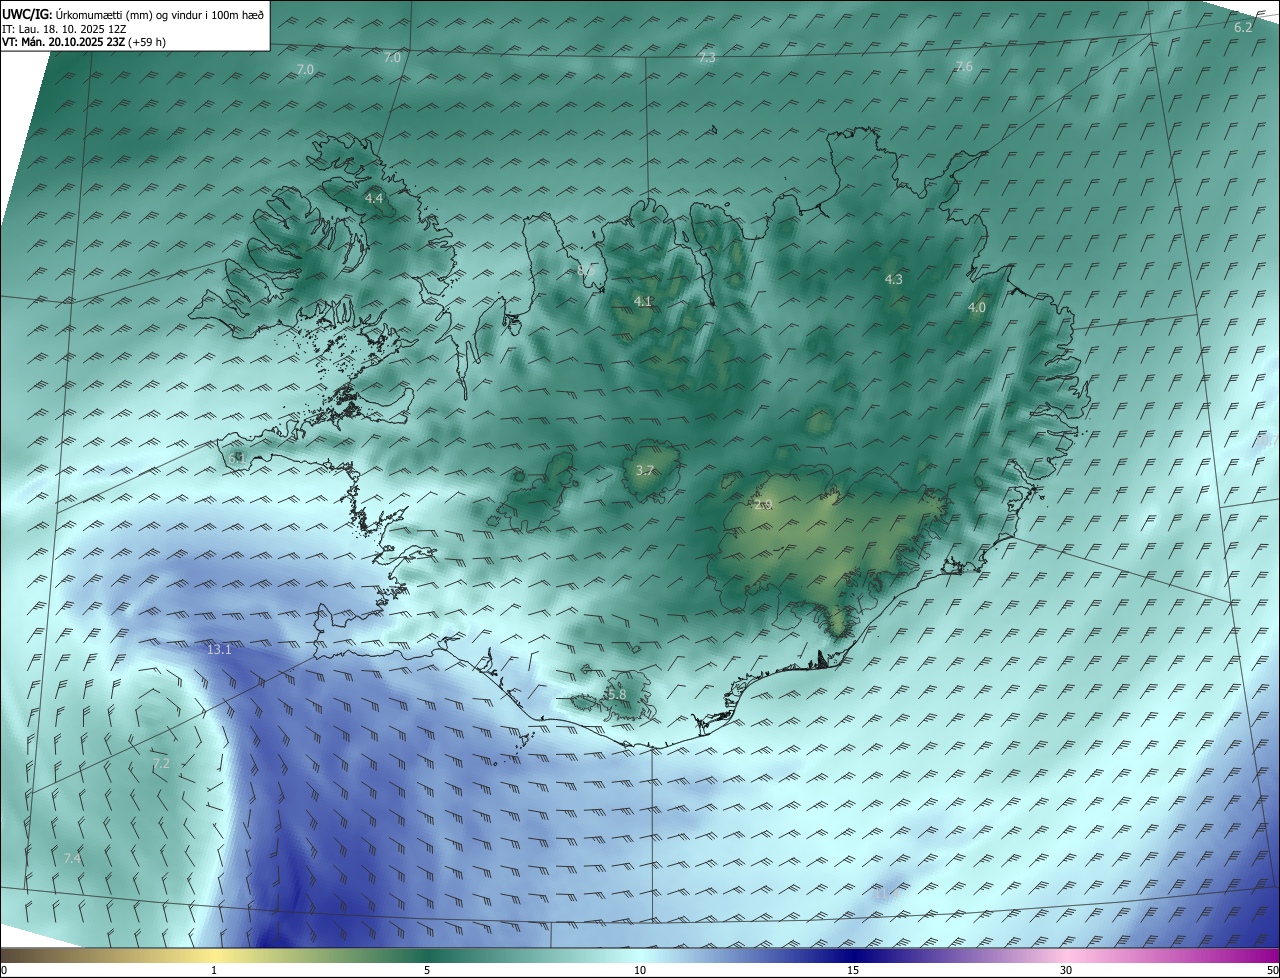Screen dimensions: 1280x978
Task: Click the 3.7 value label on the glacier
Action: click(645, 471)
